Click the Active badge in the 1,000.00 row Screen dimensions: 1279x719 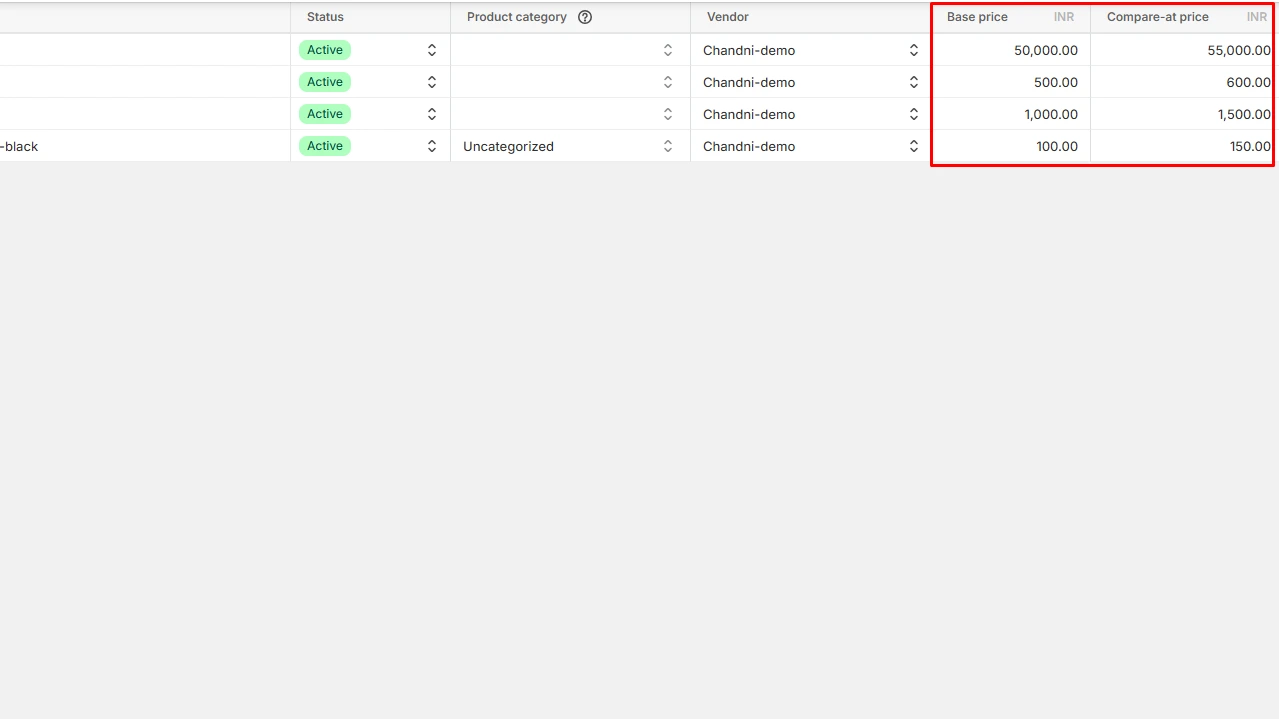[325, 114]
